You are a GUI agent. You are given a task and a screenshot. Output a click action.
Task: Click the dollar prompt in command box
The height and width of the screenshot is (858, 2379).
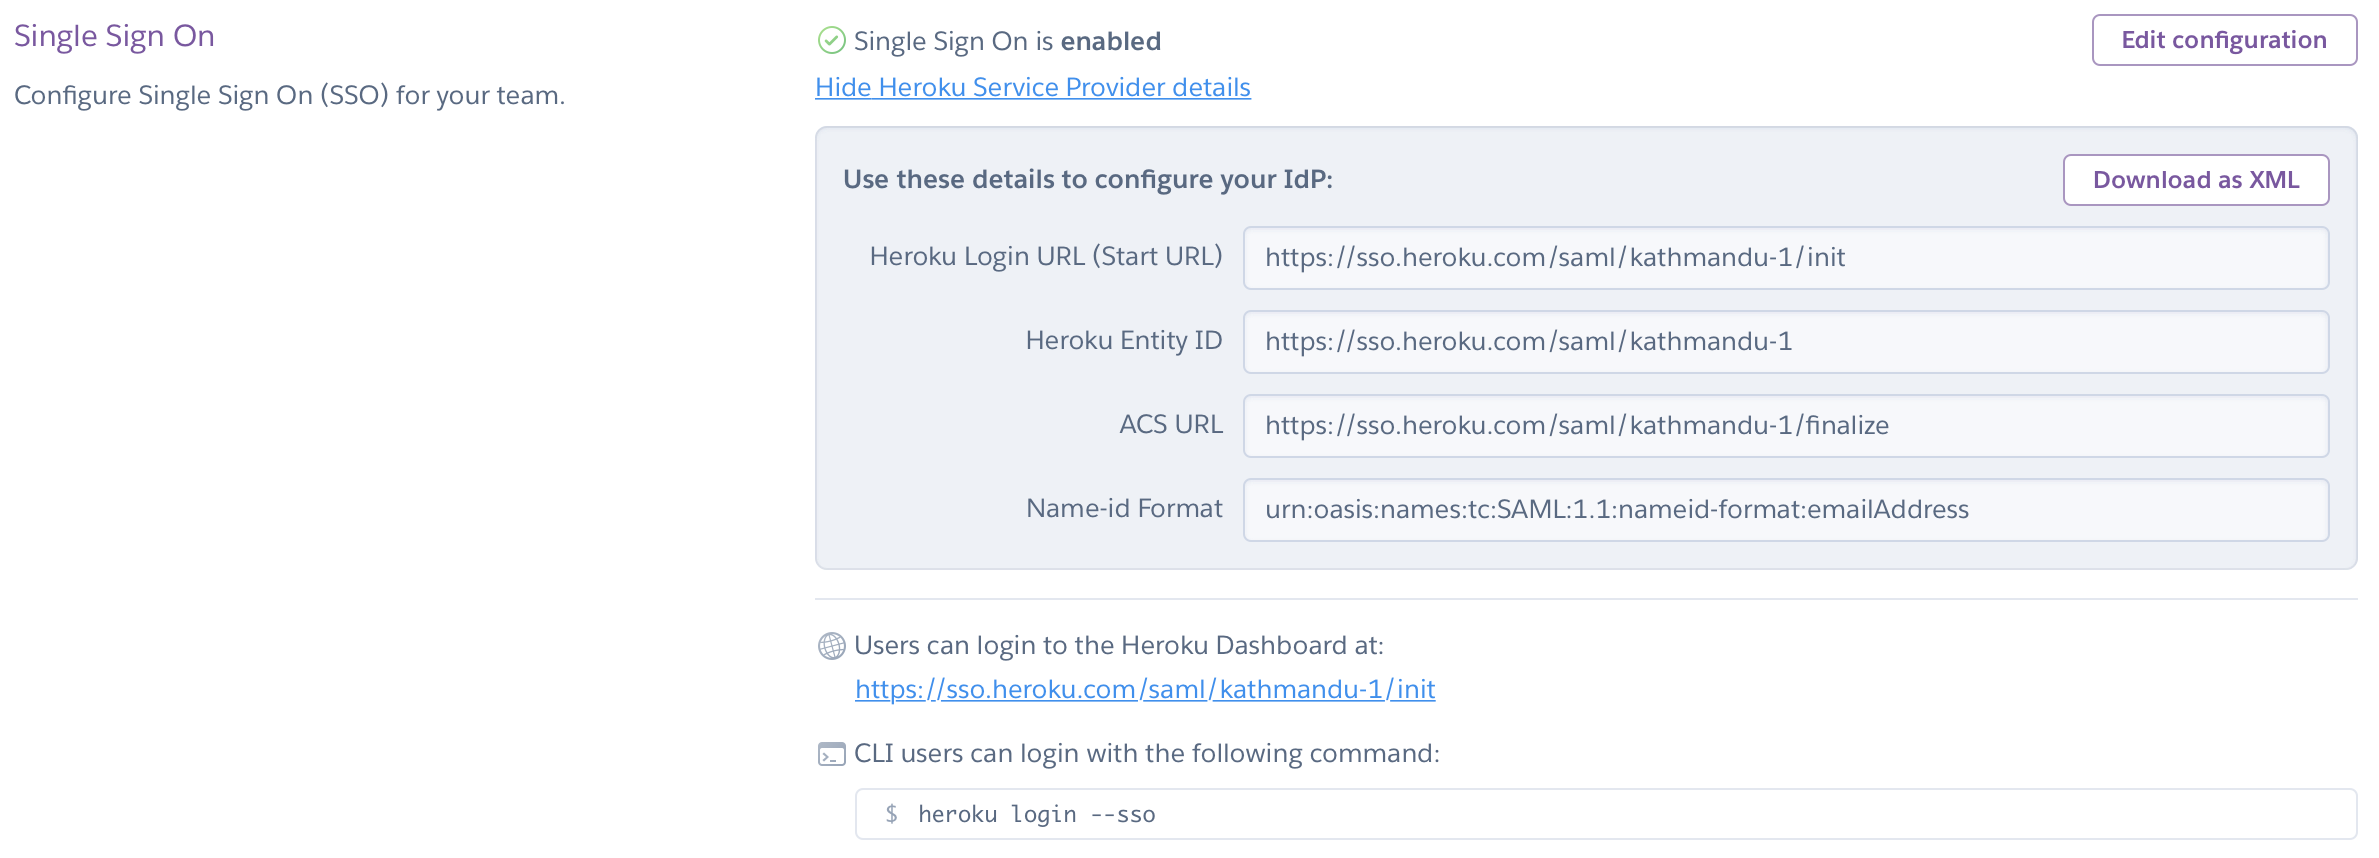891,815
